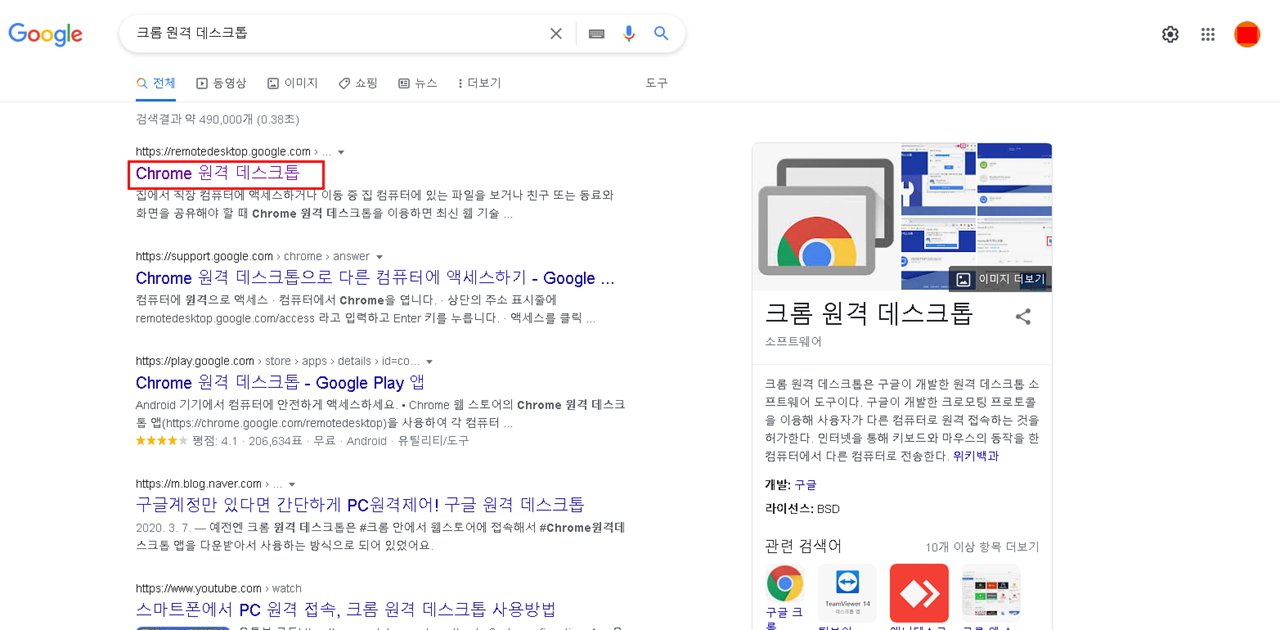The image size is (1280, 630).
Task: Share the knowledge panel via share icon
Action: click(1023, 316)
